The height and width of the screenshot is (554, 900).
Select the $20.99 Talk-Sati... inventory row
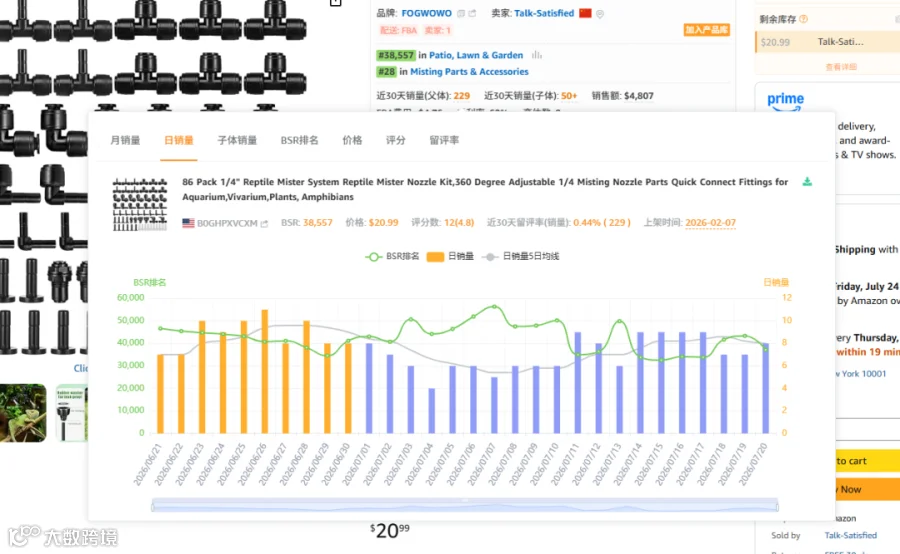tap(827, 42)
